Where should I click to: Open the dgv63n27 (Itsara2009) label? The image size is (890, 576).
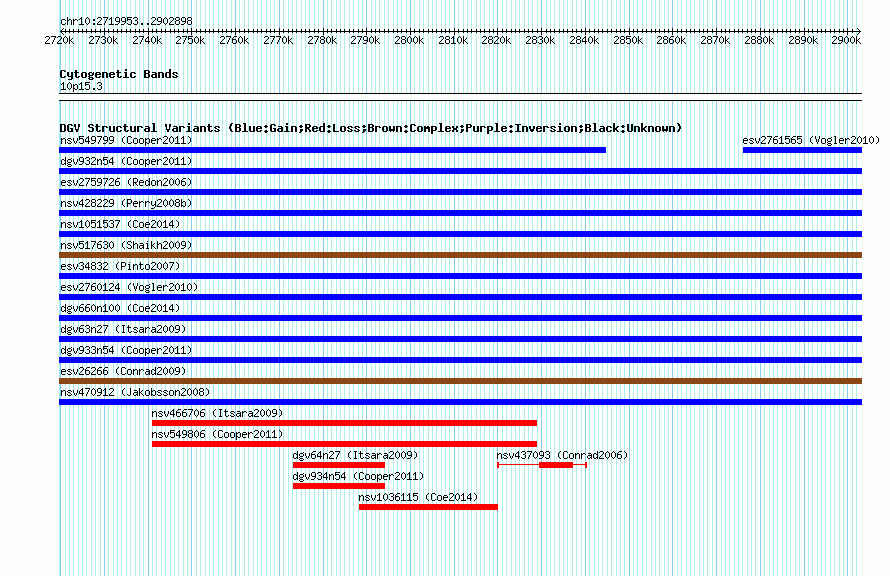123,329
